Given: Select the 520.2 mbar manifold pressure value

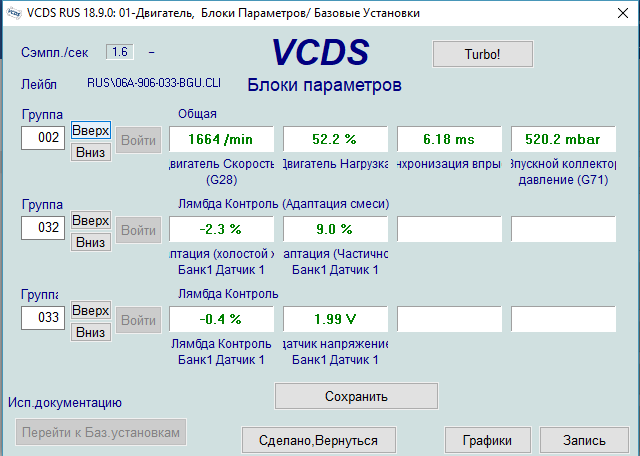Looking at the screenshot, I should point(563,139).
